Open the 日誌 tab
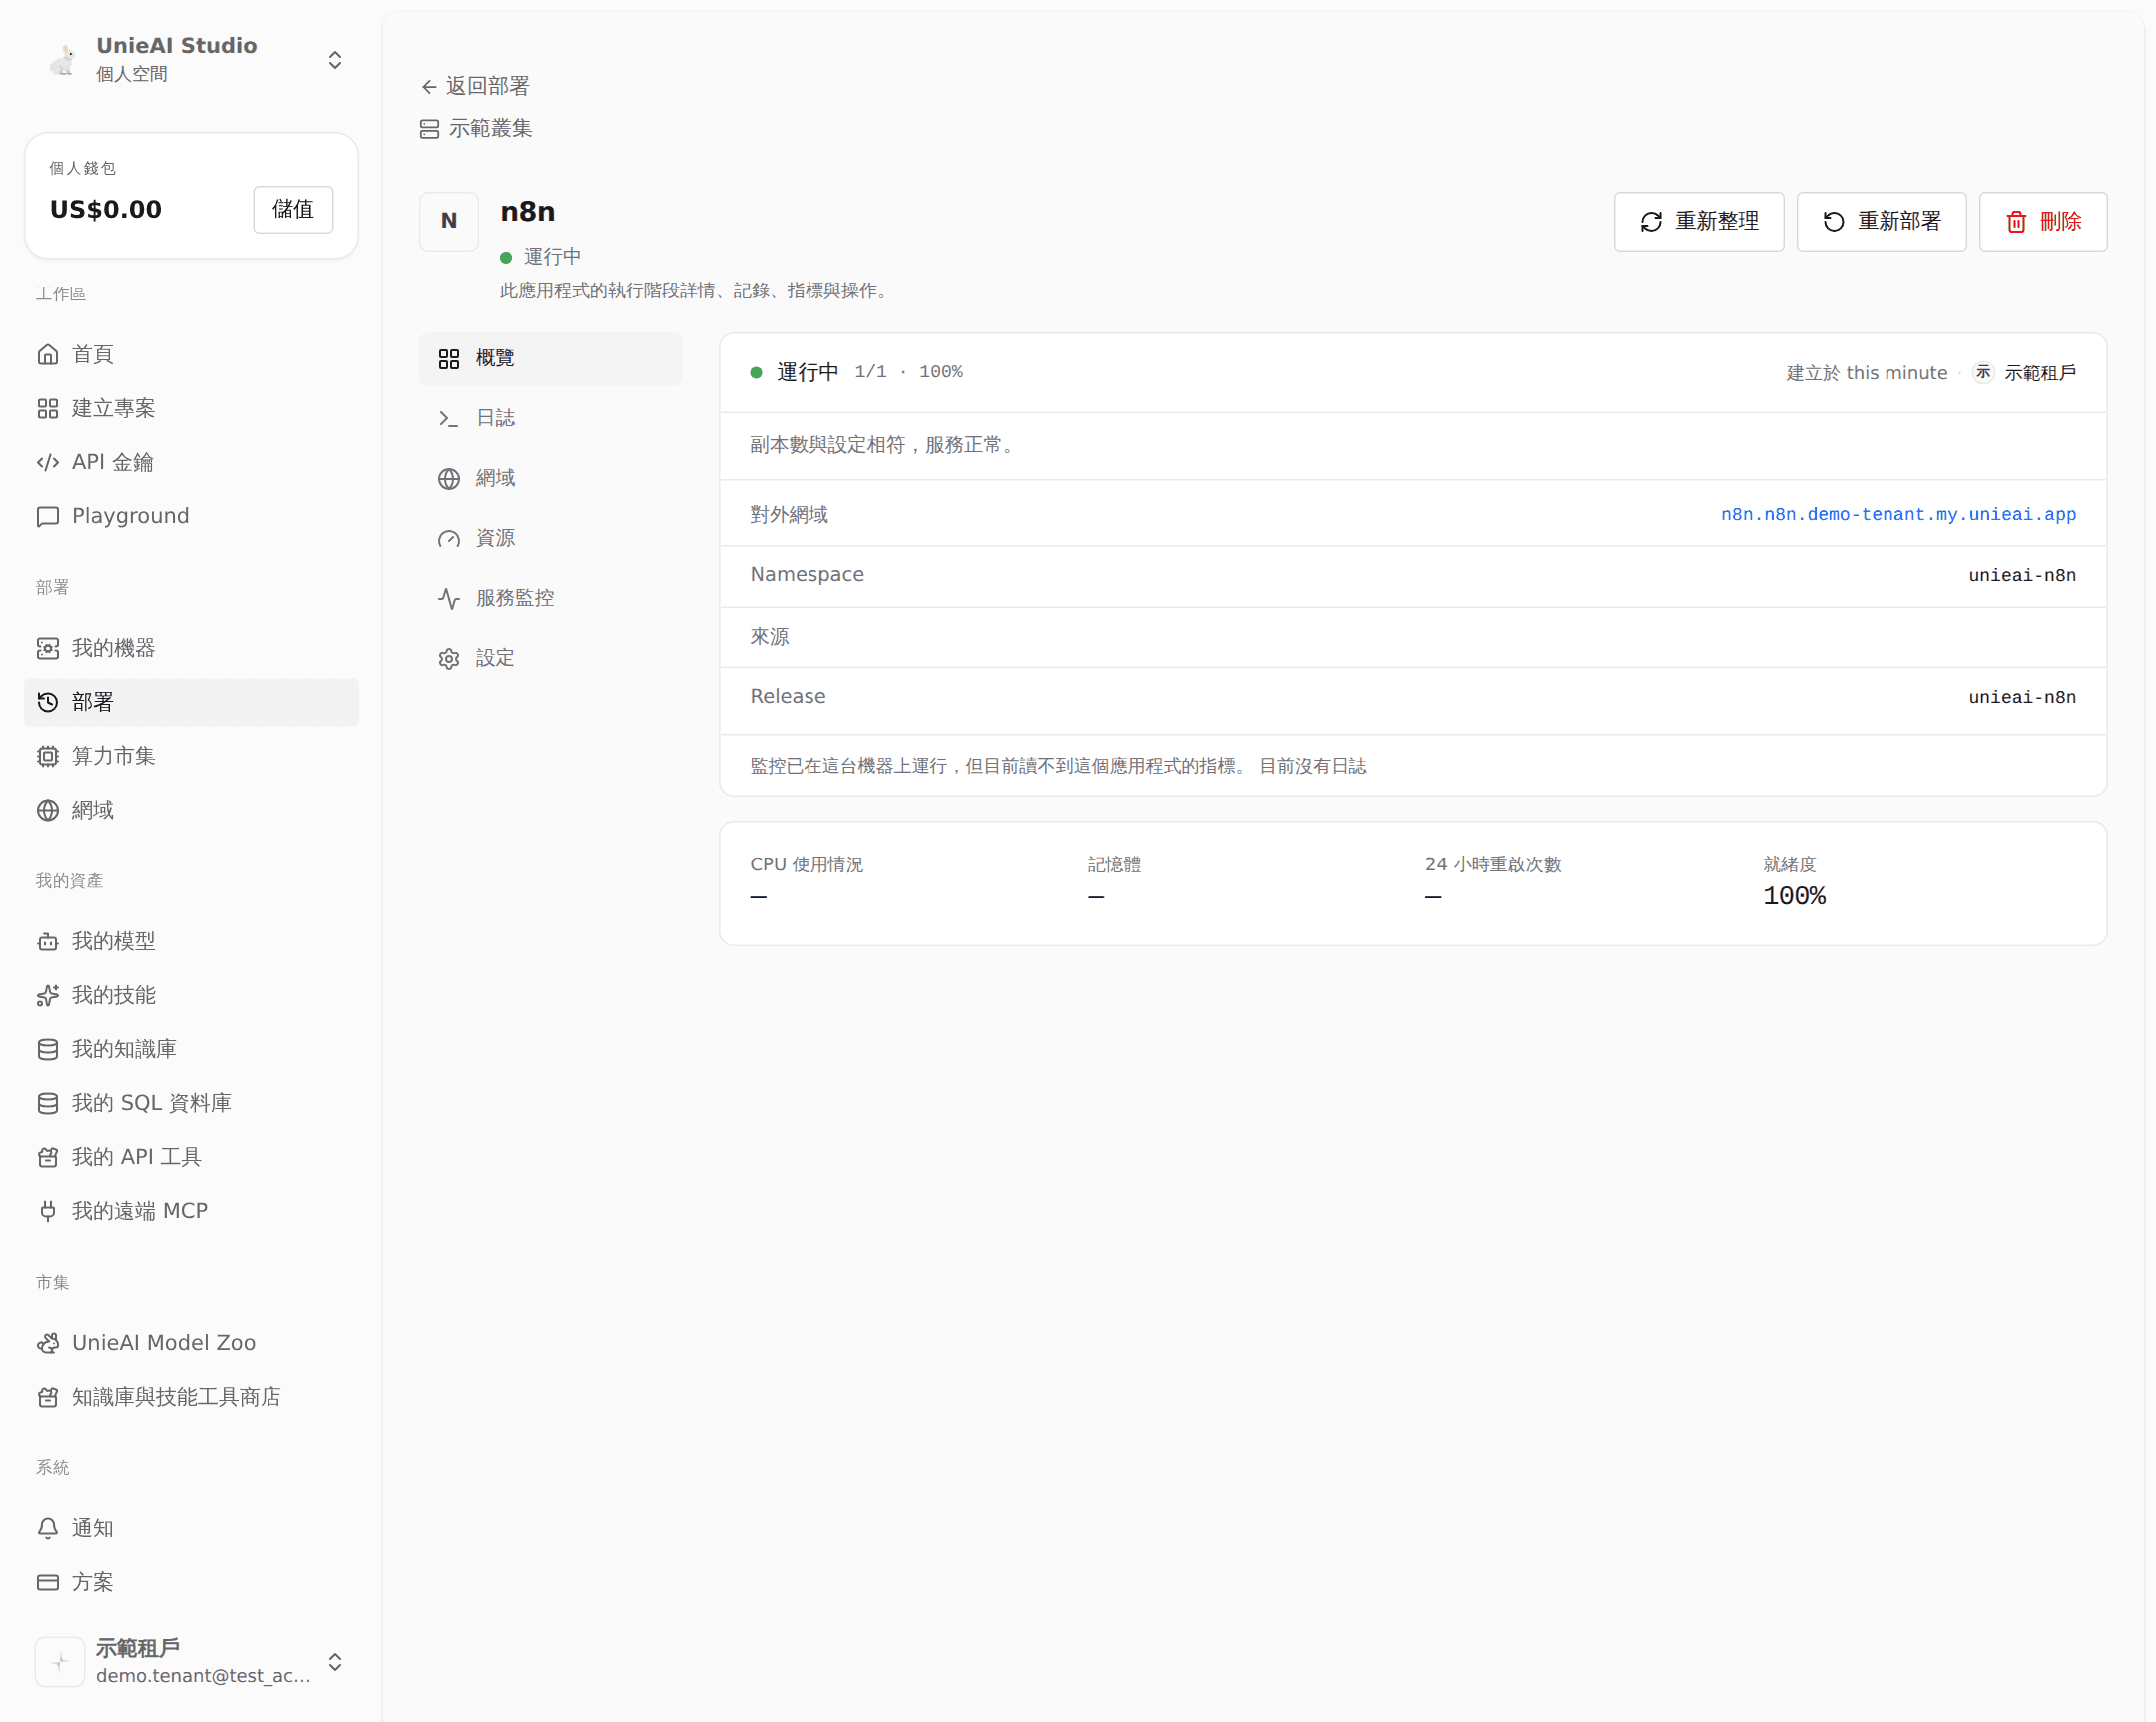 coord(551,419)
